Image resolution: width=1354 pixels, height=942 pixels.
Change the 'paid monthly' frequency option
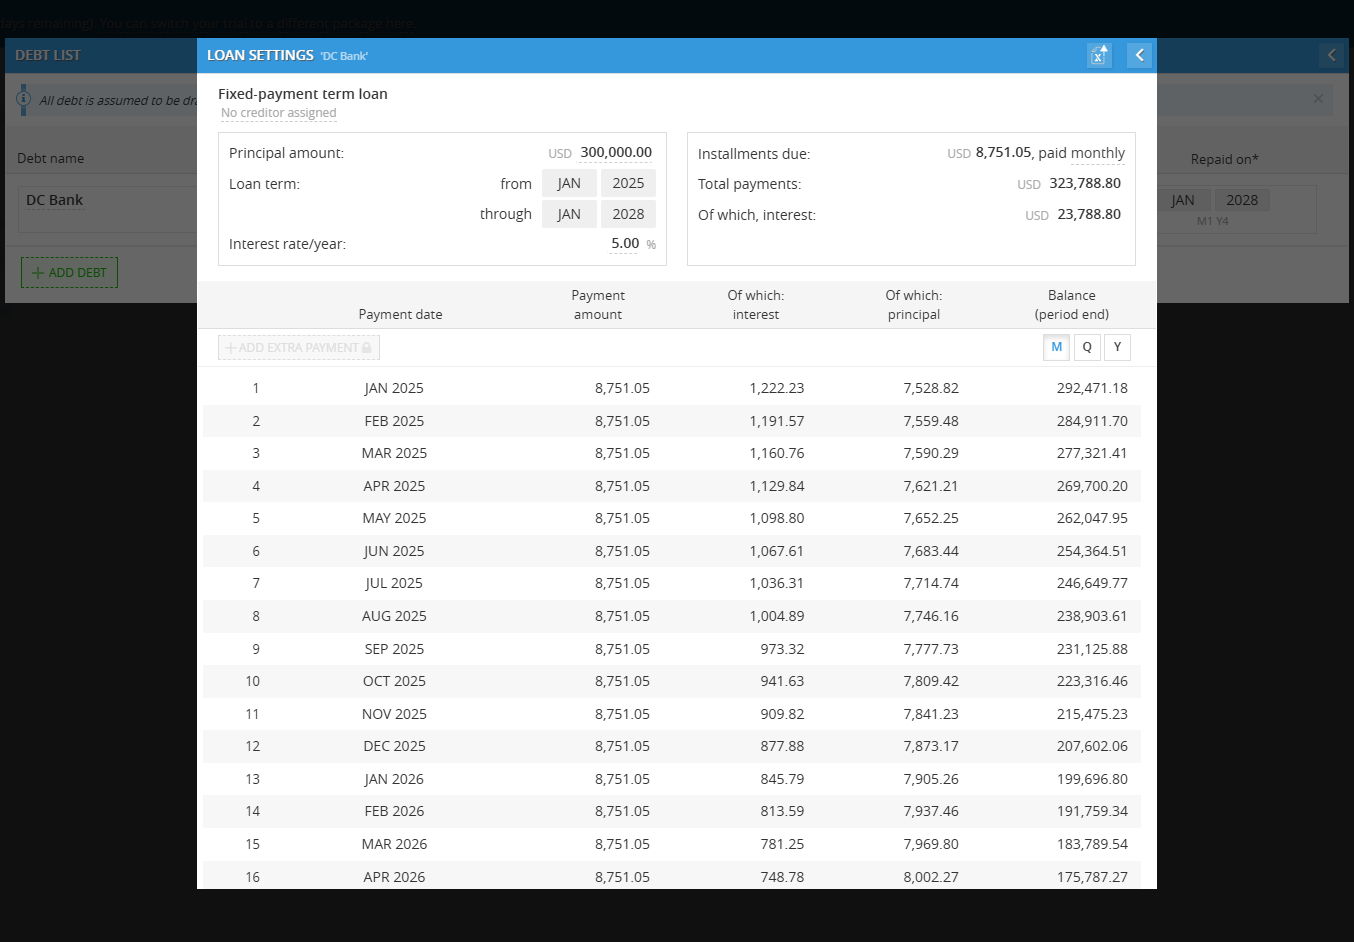1097,153
